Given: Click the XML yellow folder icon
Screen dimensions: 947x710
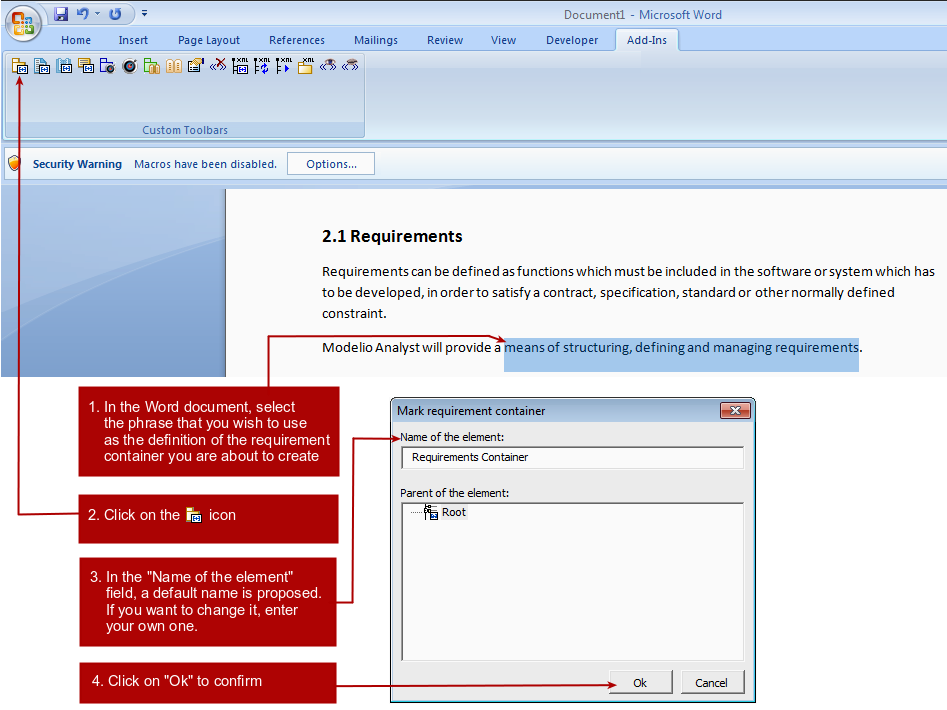Looking at the screenshot, I should 306,65.
